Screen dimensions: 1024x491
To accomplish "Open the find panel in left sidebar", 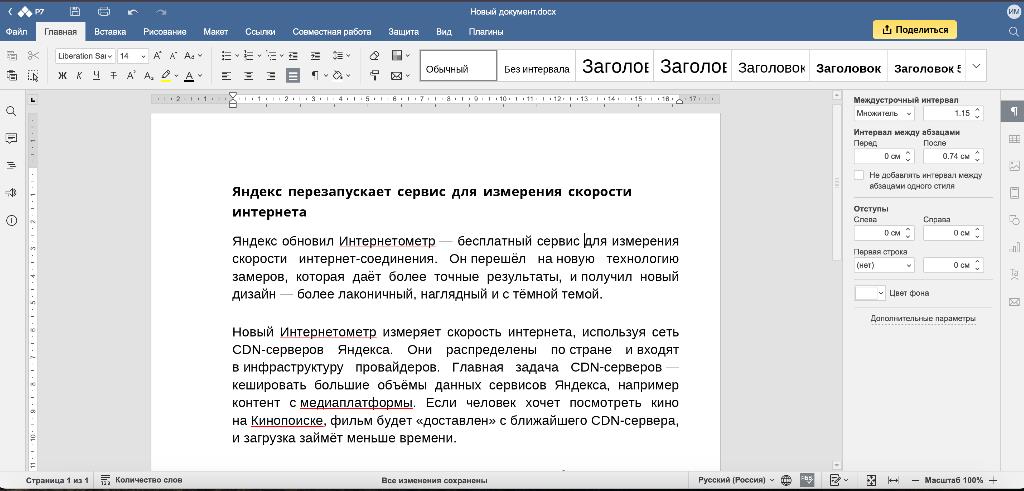I will (11, 112).
